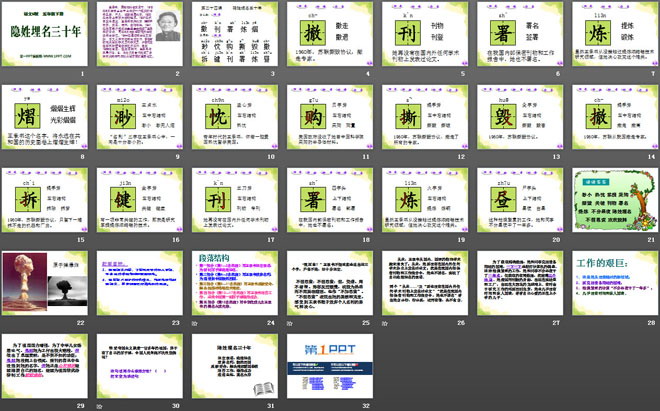Select slide 11 showing character 购
The width and height of the screenshot is (660, 411).
point(330,117)
